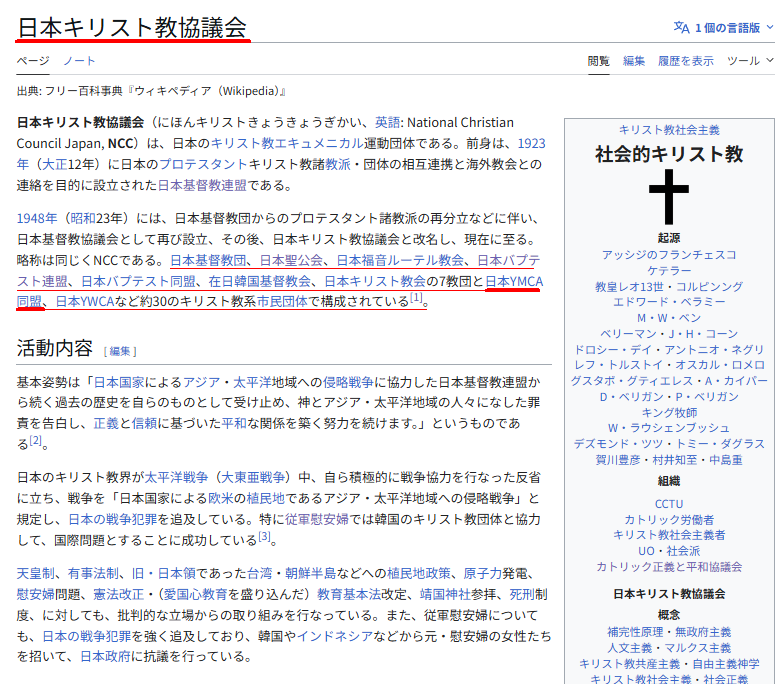Open the 侵略戦争 link
Viewport: 784px width, 684px height.
point(348,382)
